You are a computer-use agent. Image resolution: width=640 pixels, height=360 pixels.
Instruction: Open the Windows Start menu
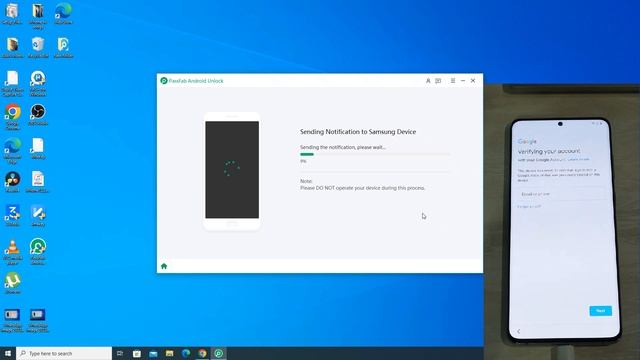point(8,353)
